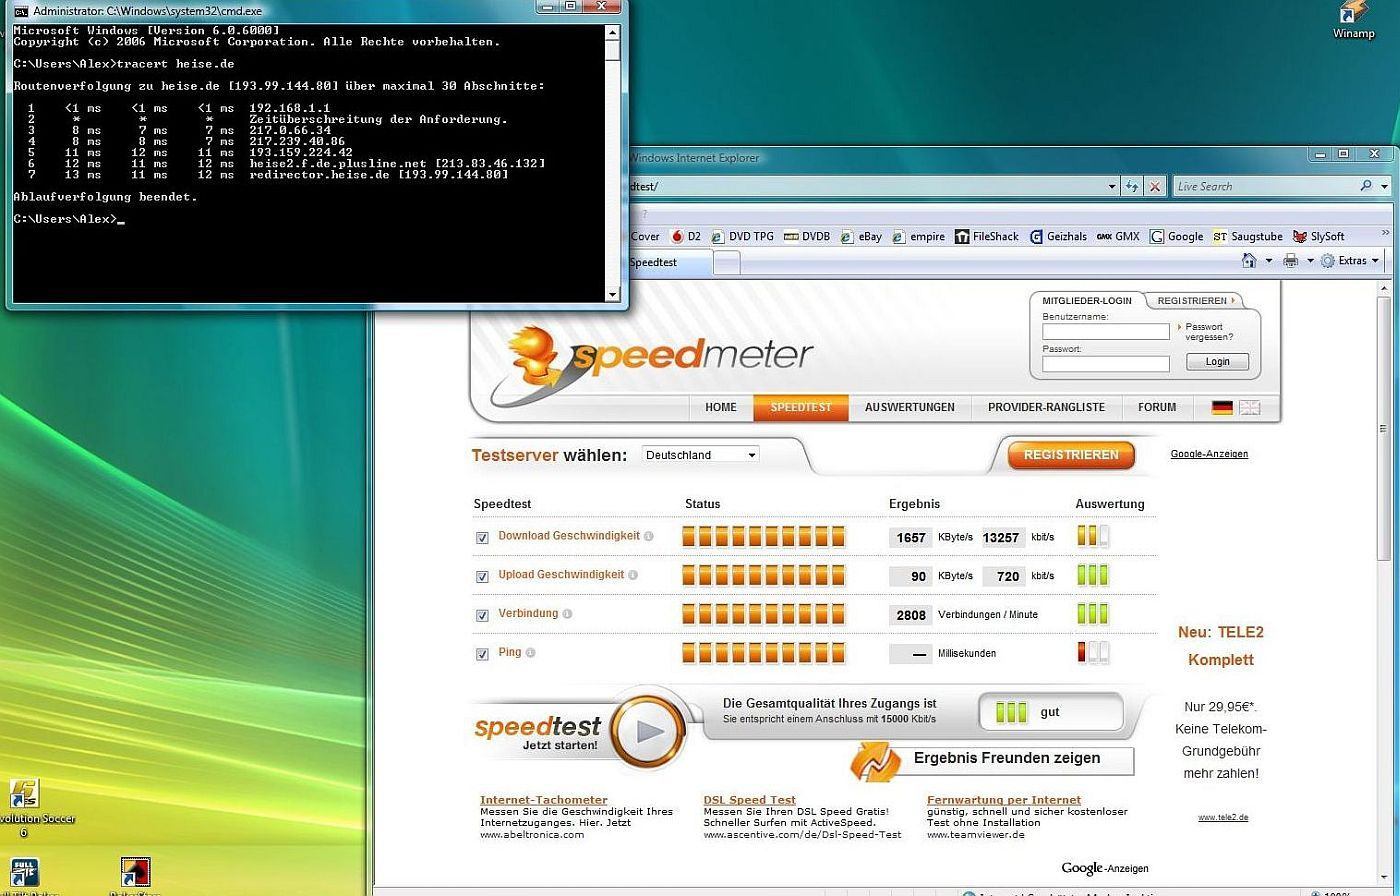Viewport: 1400px width, 896px height.
Task: Open the empire favorites link
Action: click(918, 236)
